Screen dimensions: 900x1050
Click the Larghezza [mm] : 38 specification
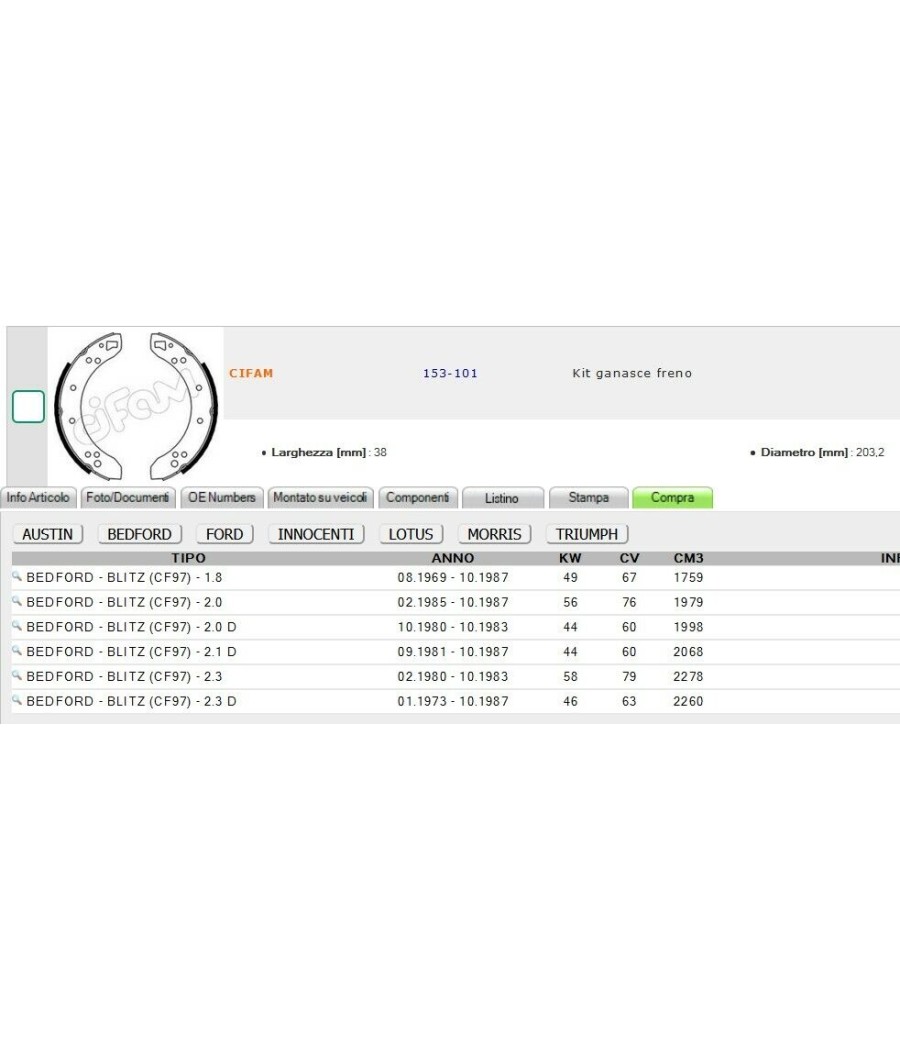(324, 452)
